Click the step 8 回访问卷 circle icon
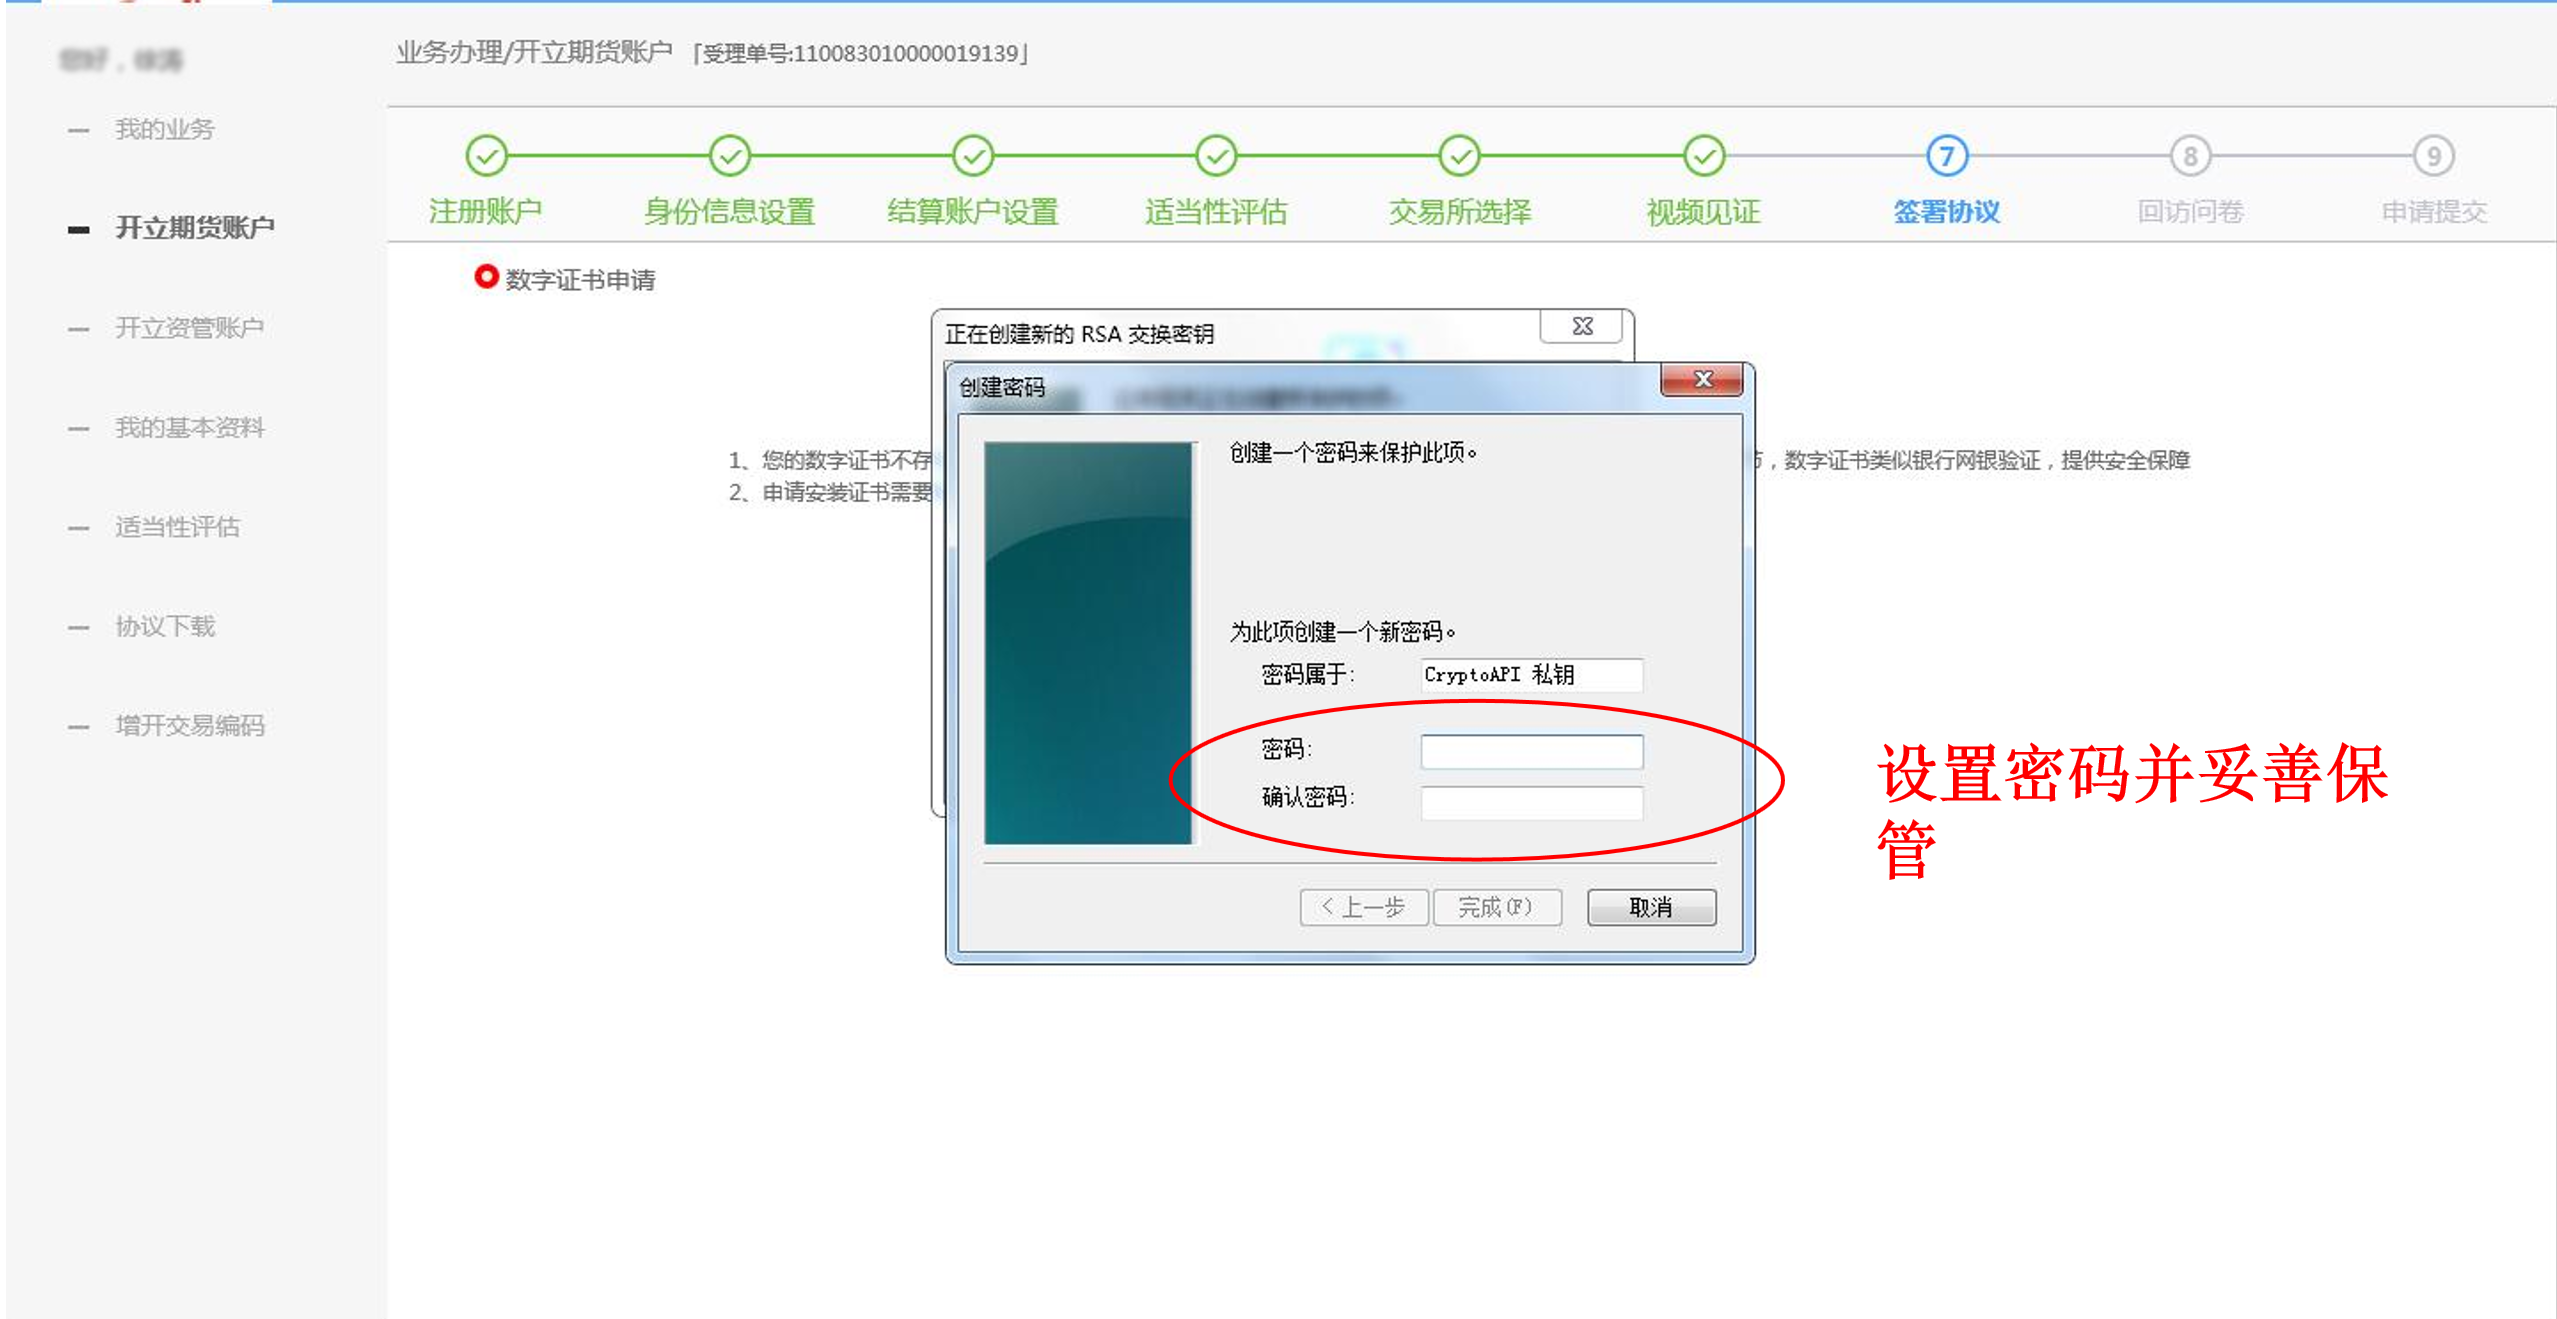 (2190, 156)
